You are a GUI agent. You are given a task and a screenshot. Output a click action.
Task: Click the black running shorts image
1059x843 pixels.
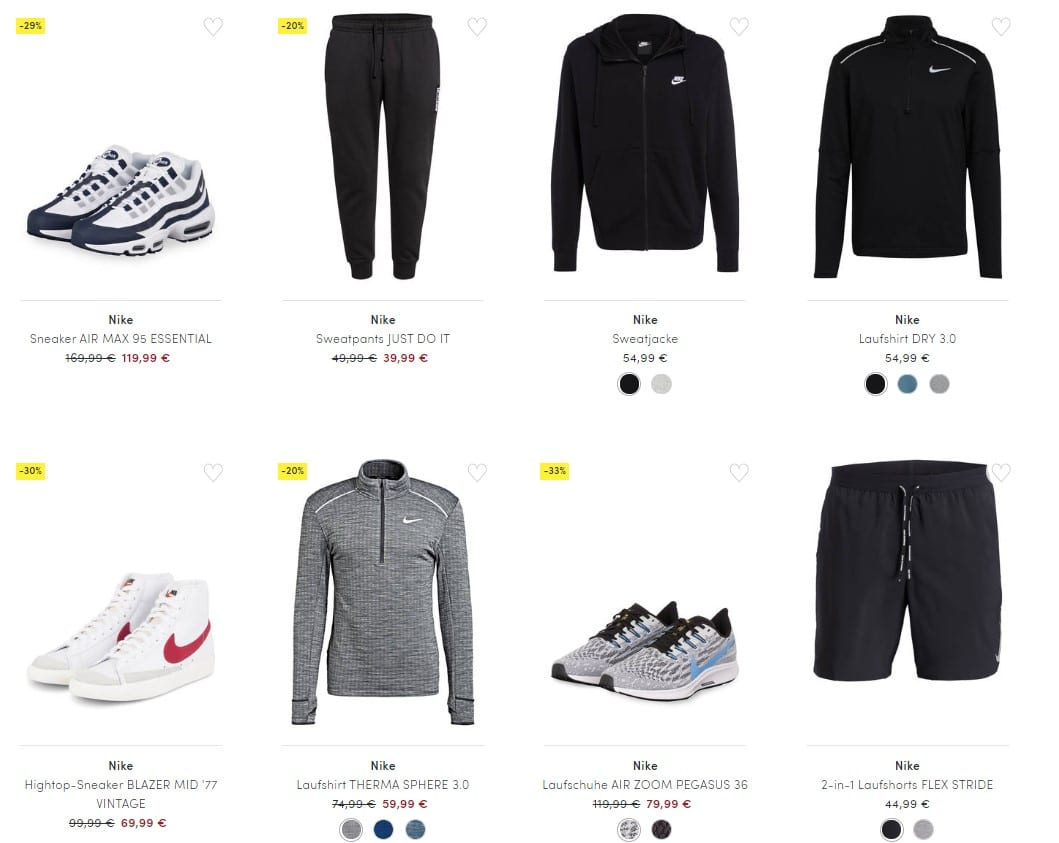pyautogui.click(x=907, y=571)
